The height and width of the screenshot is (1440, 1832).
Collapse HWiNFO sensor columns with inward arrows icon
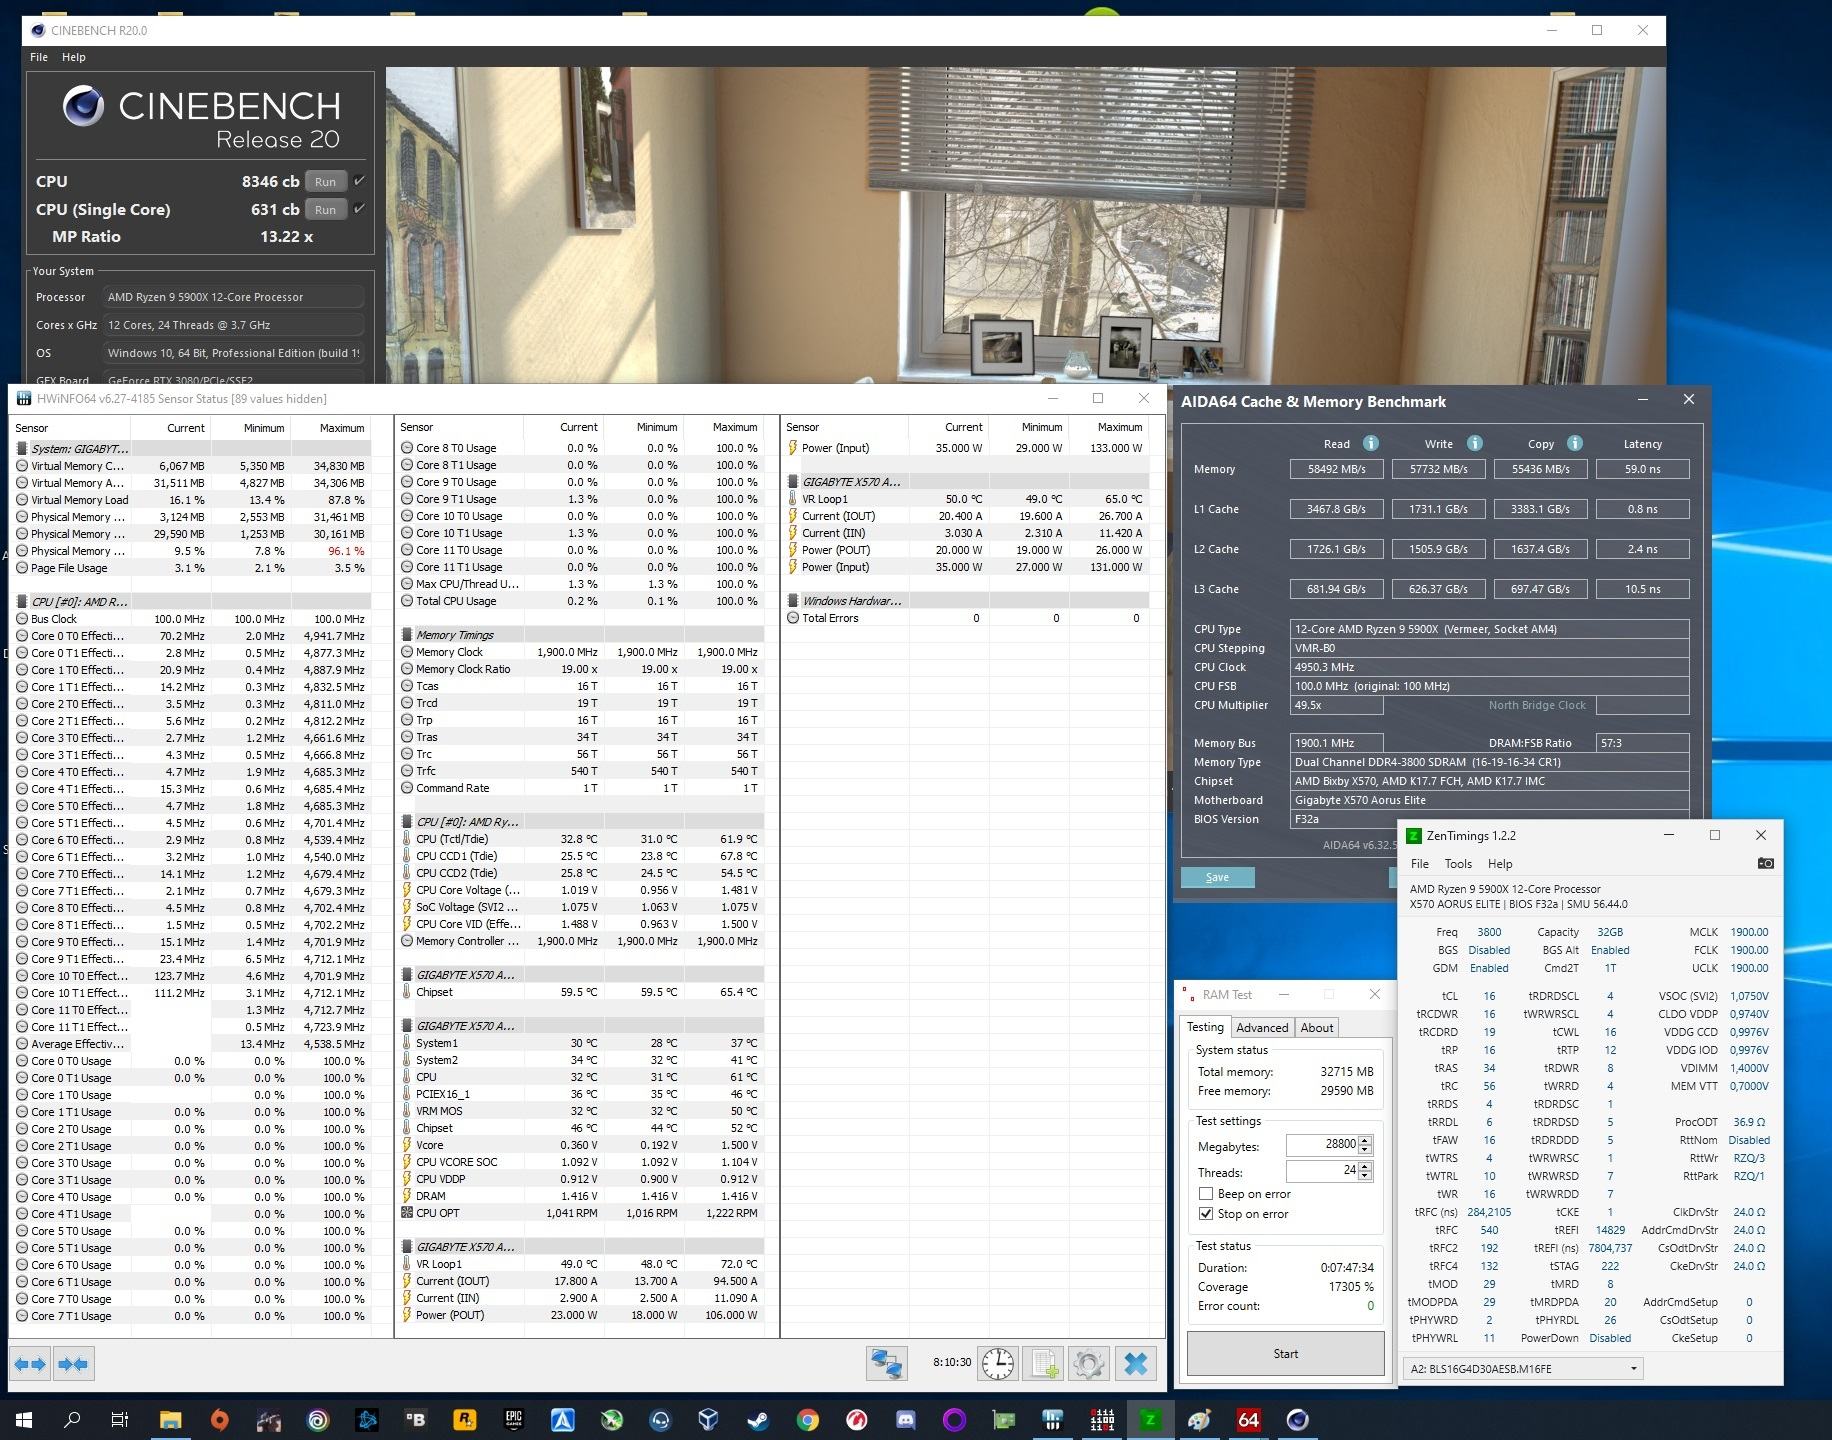[73, 1363]
